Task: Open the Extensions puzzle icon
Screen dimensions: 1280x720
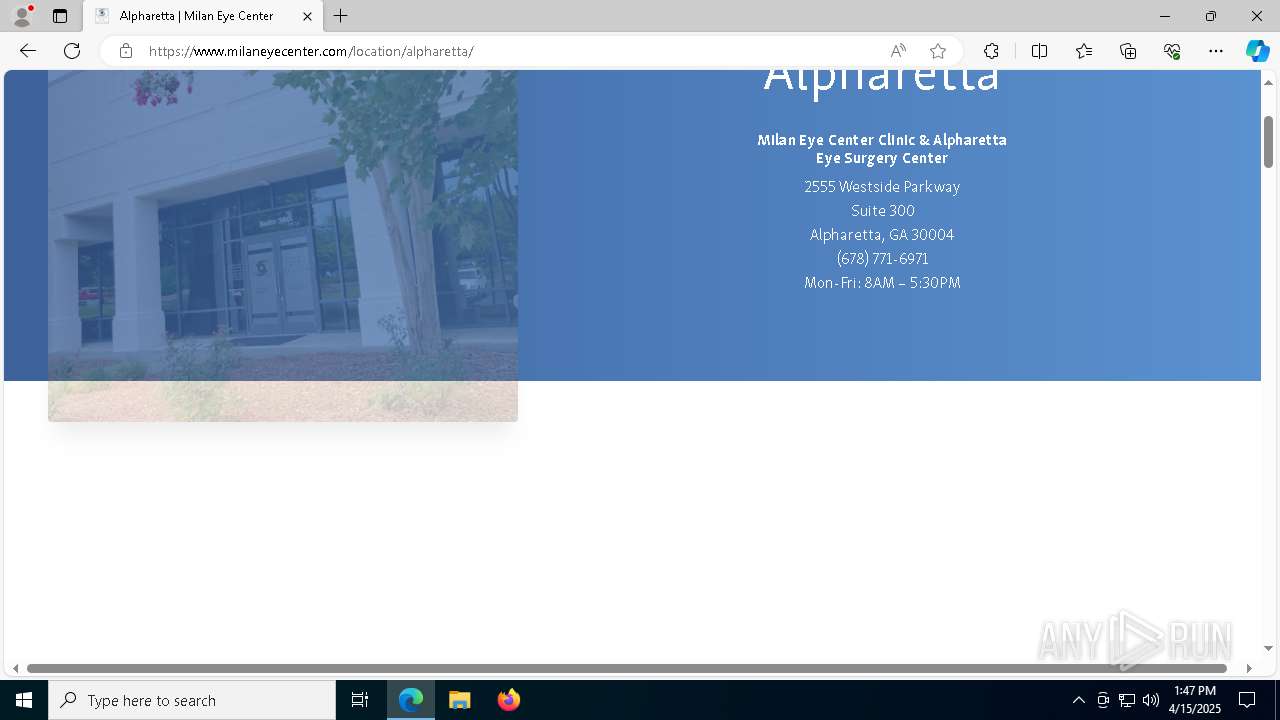Action: [x=991, y=51]
